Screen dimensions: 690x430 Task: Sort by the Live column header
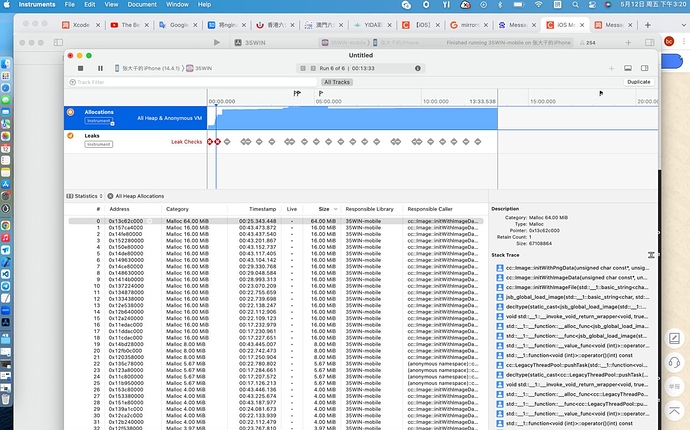click(292, 209)
